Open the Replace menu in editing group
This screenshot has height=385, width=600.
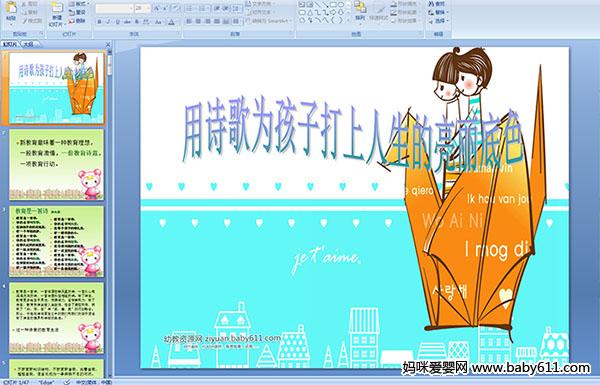click(x=438, y=12)
